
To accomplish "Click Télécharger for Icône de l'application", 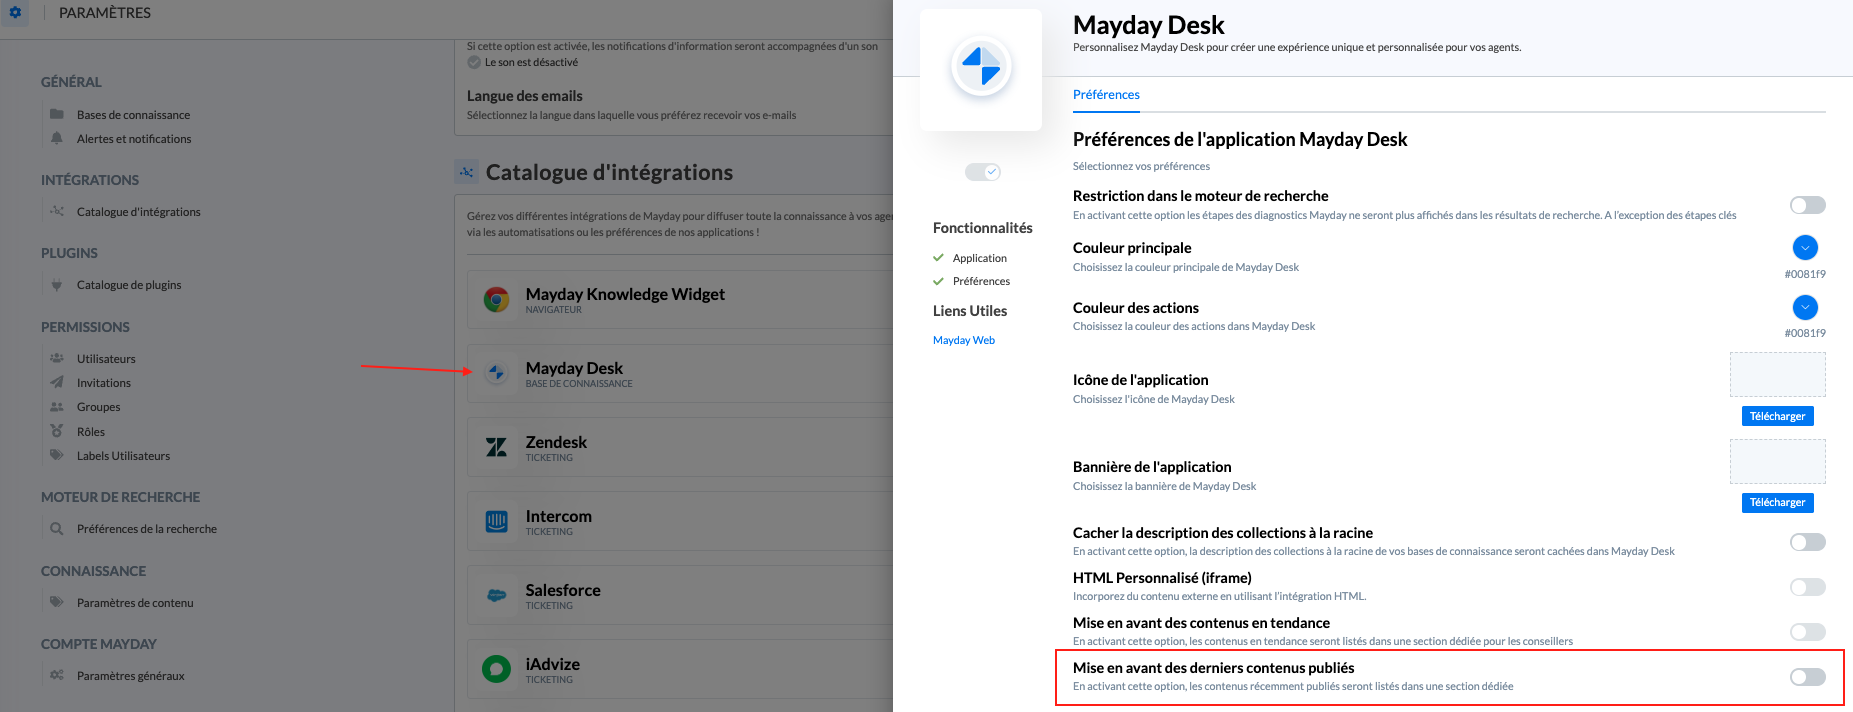I will (1777, 416).
